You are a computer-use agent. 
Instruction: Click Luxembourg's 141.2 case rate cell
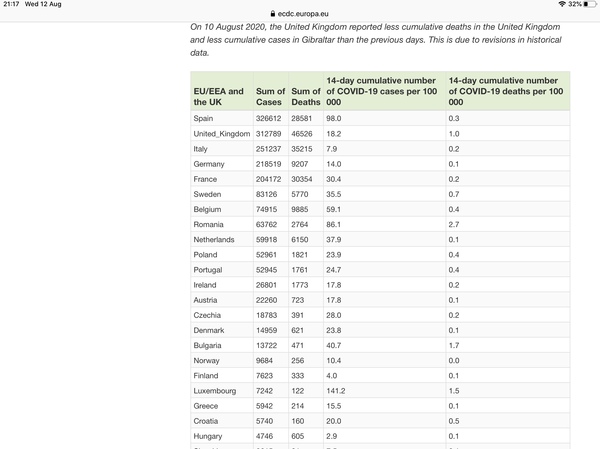[385, 391]
